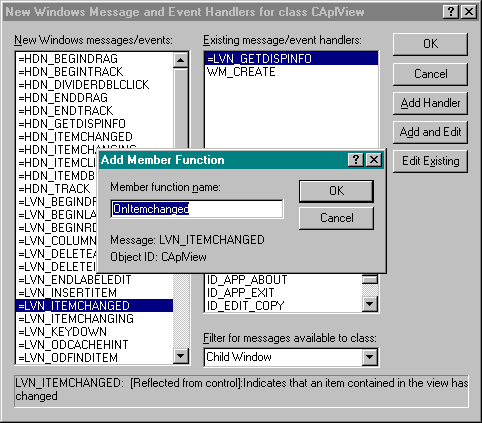Viewport: 482px width, 423px height.
Task: Click the Add Handler button
Action: 430,103
